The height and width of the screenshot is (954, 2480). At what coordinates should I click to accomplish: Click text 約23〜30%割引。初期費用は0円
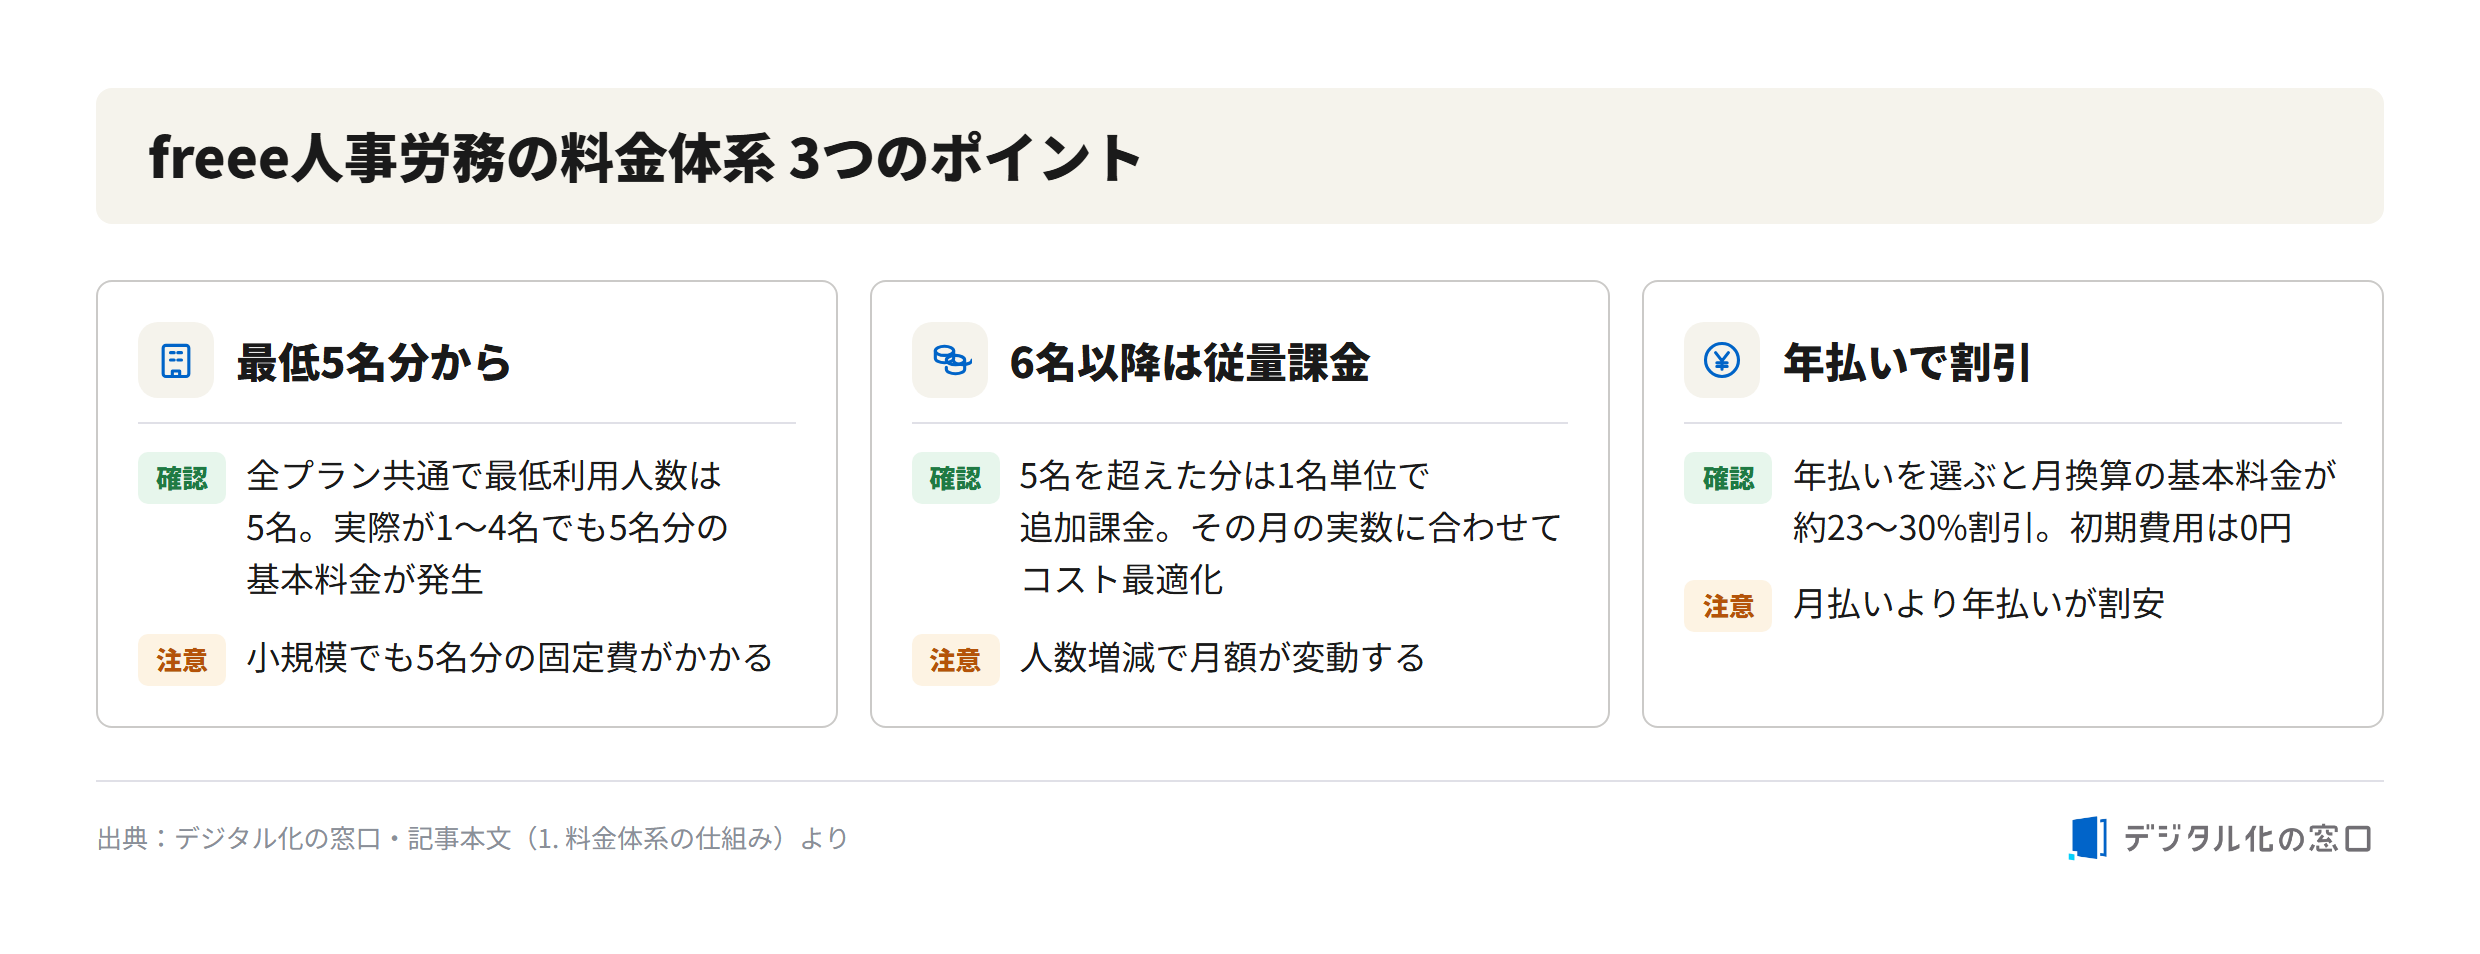(x=2042, y=528)
